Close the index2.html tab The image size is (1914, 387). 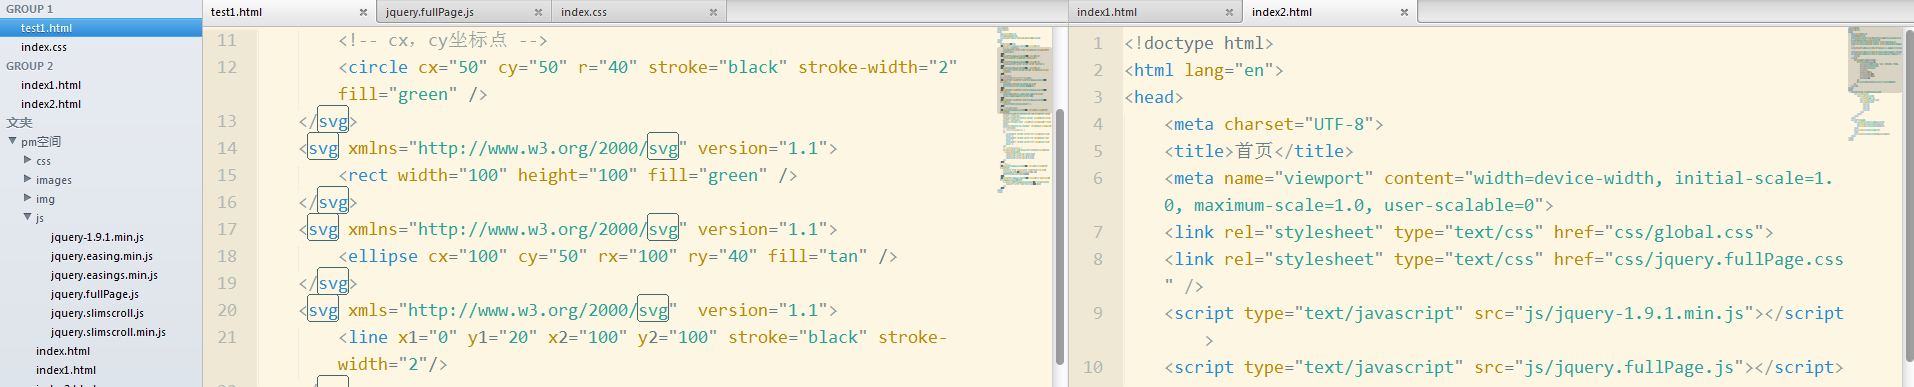coord(1404,12)
